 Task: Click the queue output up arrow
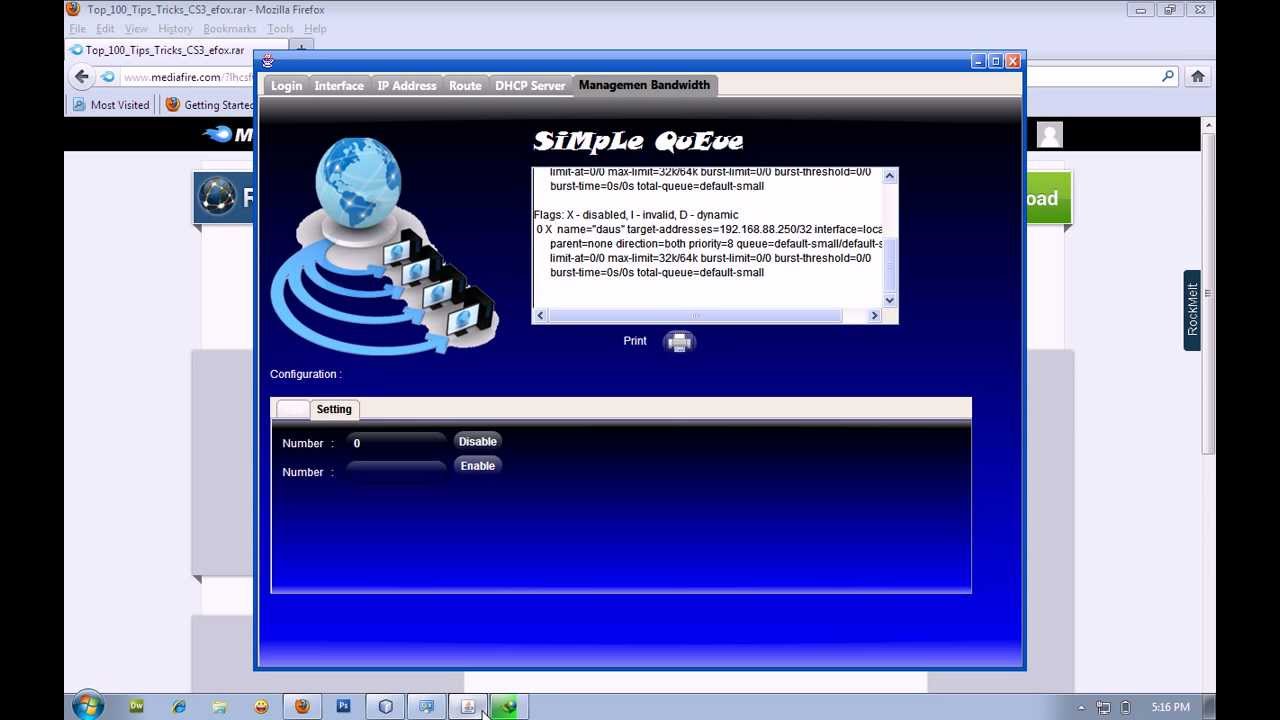890,176
